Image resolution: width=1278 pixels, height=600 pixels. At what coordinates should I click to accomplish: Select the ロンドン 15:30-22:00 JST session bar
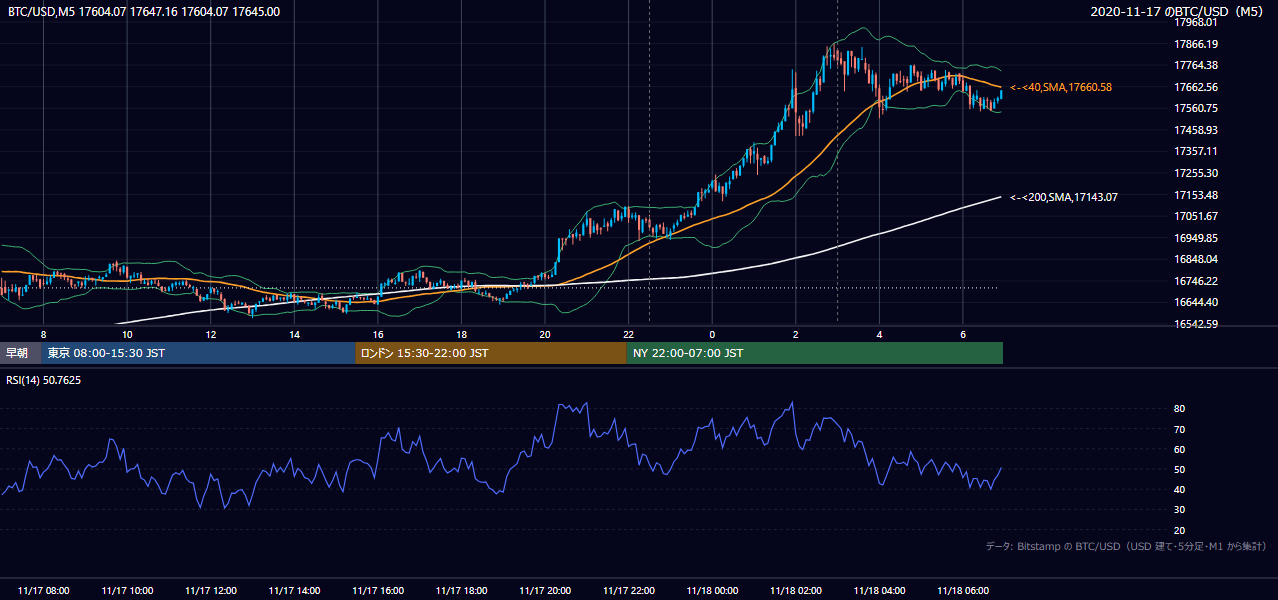coord(491,353)
